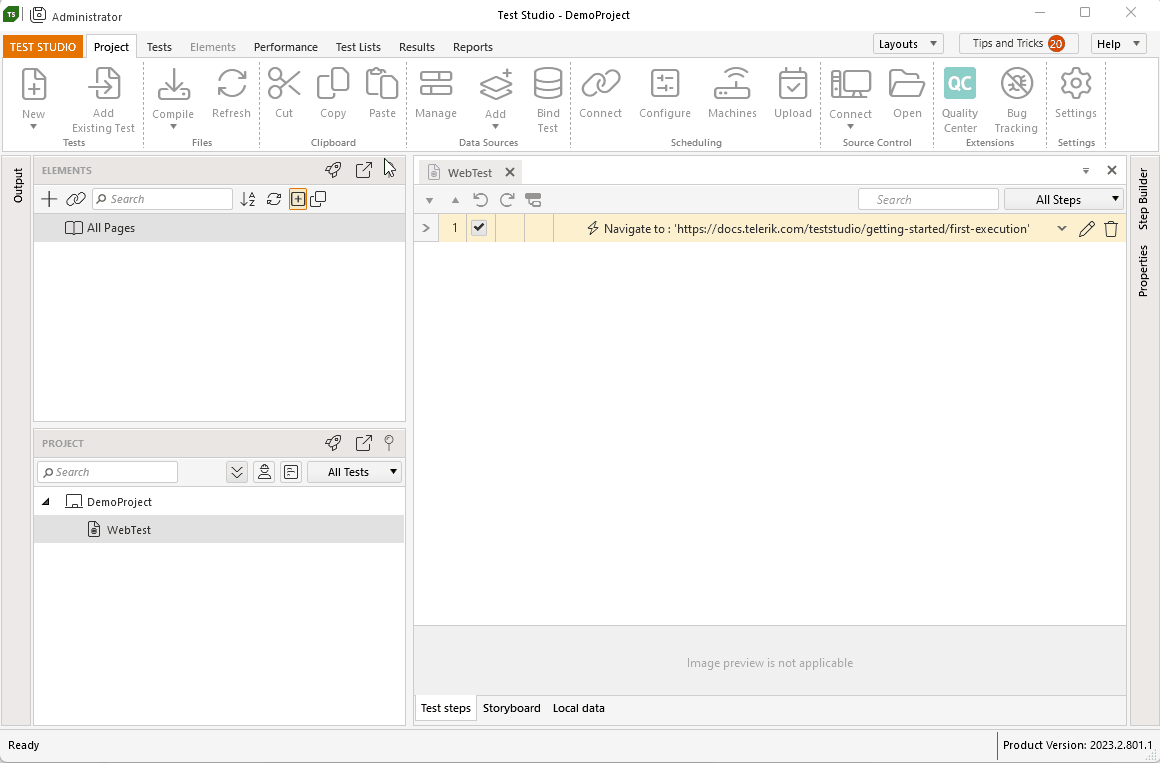Open Tips and Tricks
The height and width of the screenshot is (763, 1160).
point(1018,44)
